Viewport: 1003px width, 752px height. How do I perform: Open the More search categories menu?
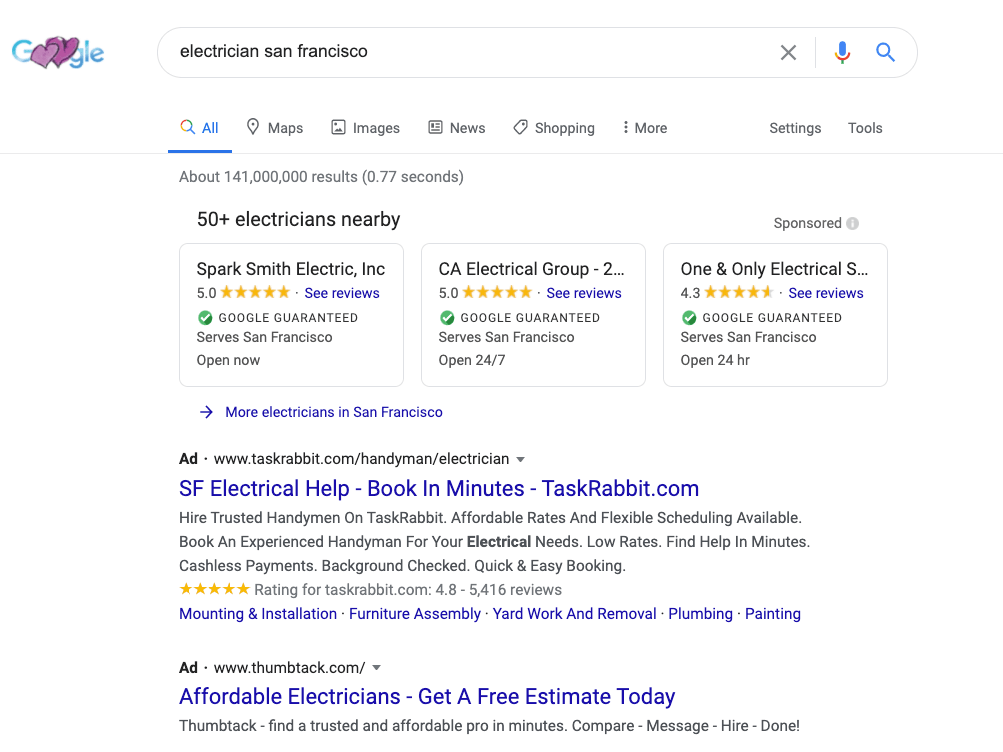[644, 128]
